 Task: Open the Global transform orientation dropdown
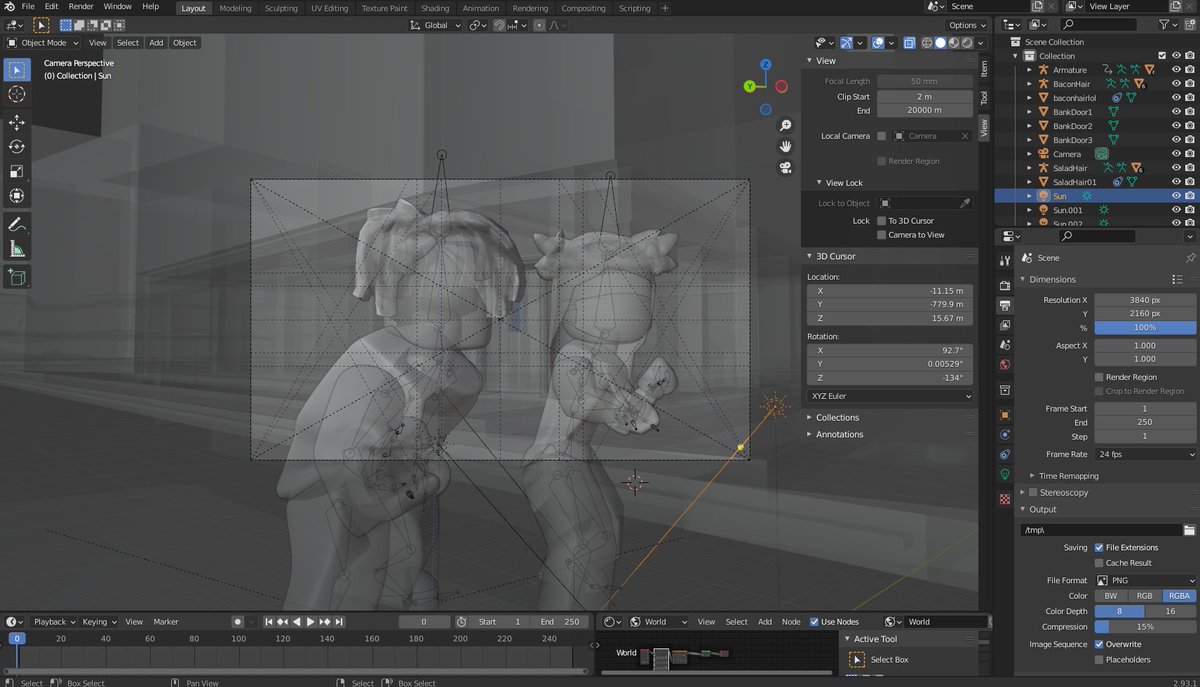(x=436, y=25)
